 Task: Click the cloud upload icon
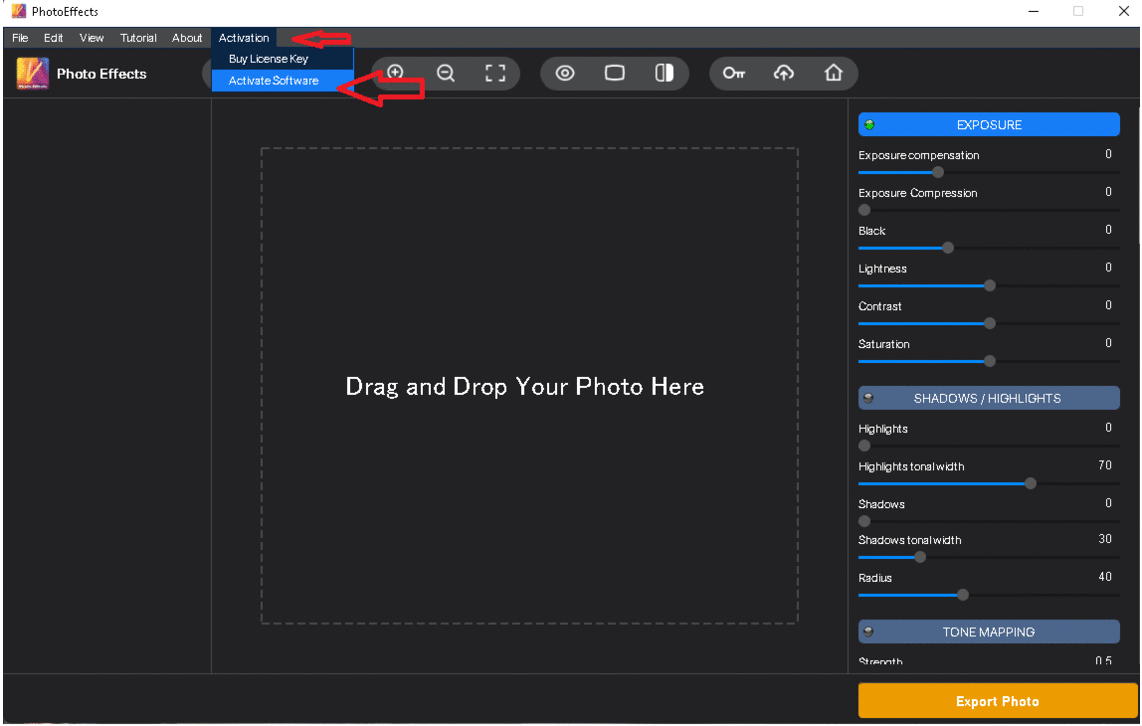coord(784,73)
